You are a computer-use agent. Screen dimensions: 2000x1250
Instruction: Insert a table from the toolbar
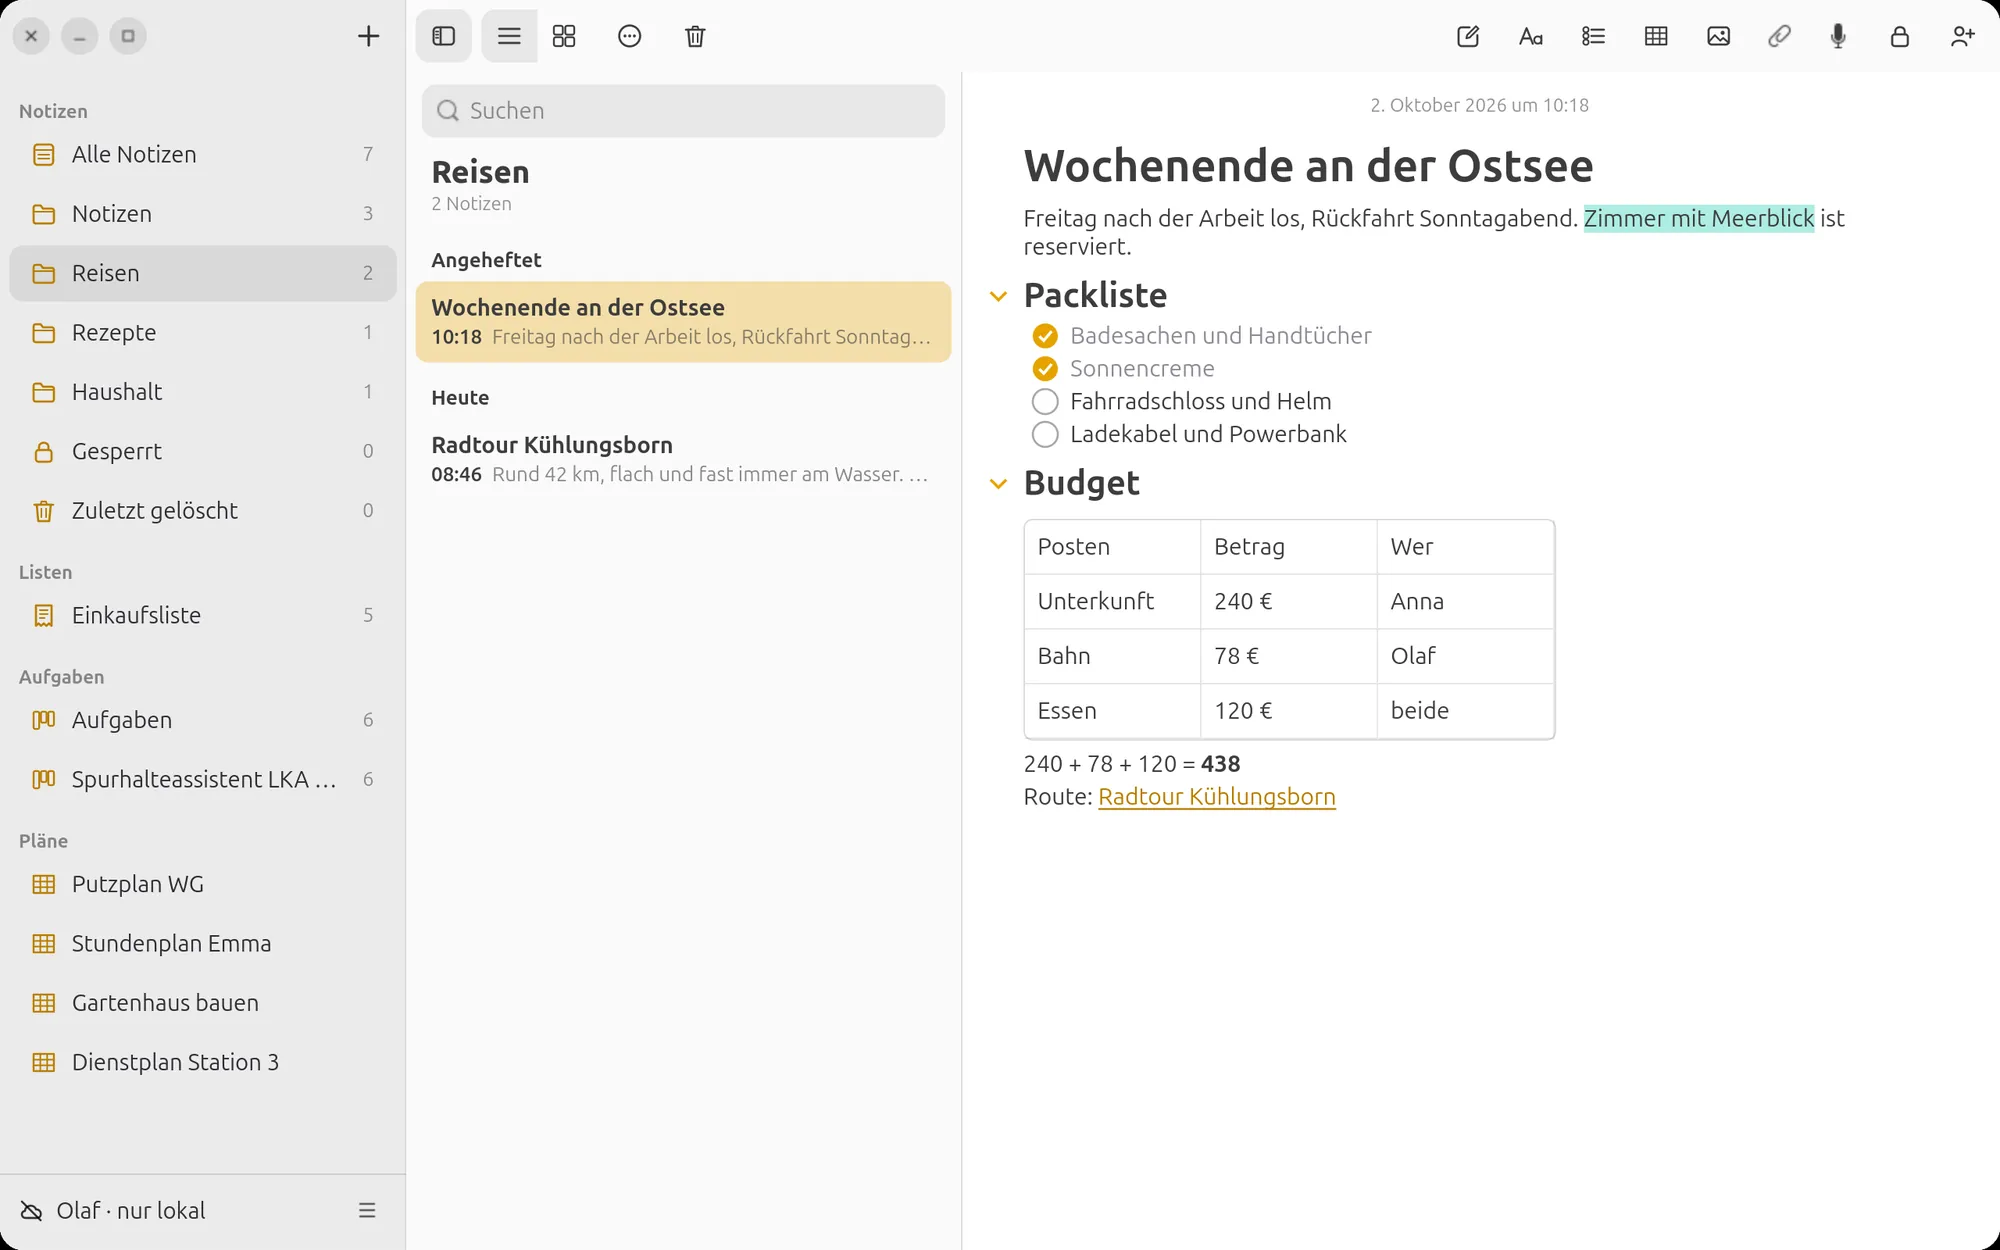[x=1656, y=37]
